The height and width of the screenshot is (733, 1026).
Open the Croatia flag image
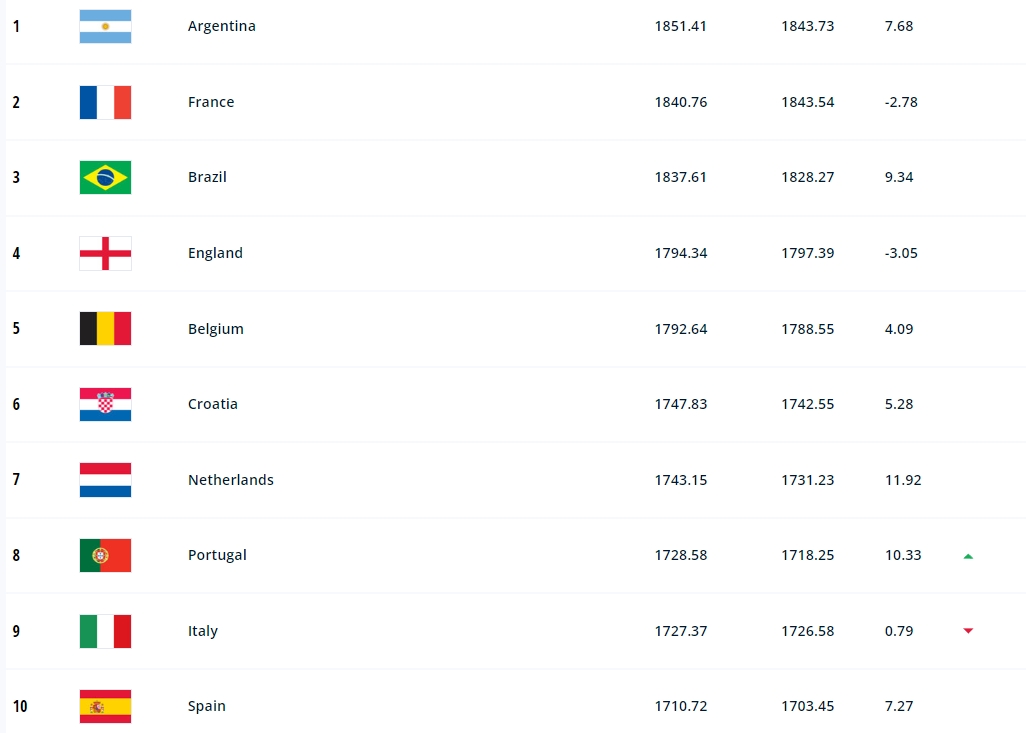coord(105,404)
